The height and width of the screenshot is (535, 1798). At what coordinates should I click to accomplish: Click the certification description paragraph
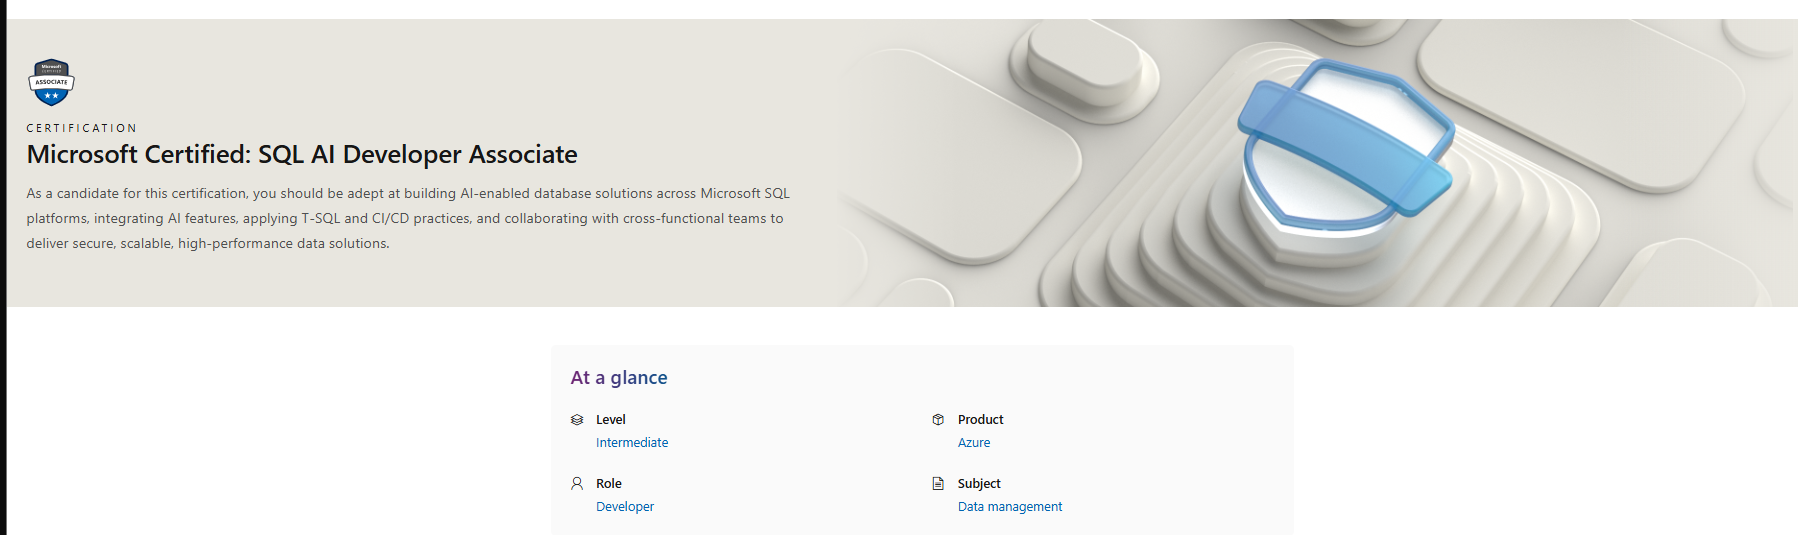pos(408,218)
